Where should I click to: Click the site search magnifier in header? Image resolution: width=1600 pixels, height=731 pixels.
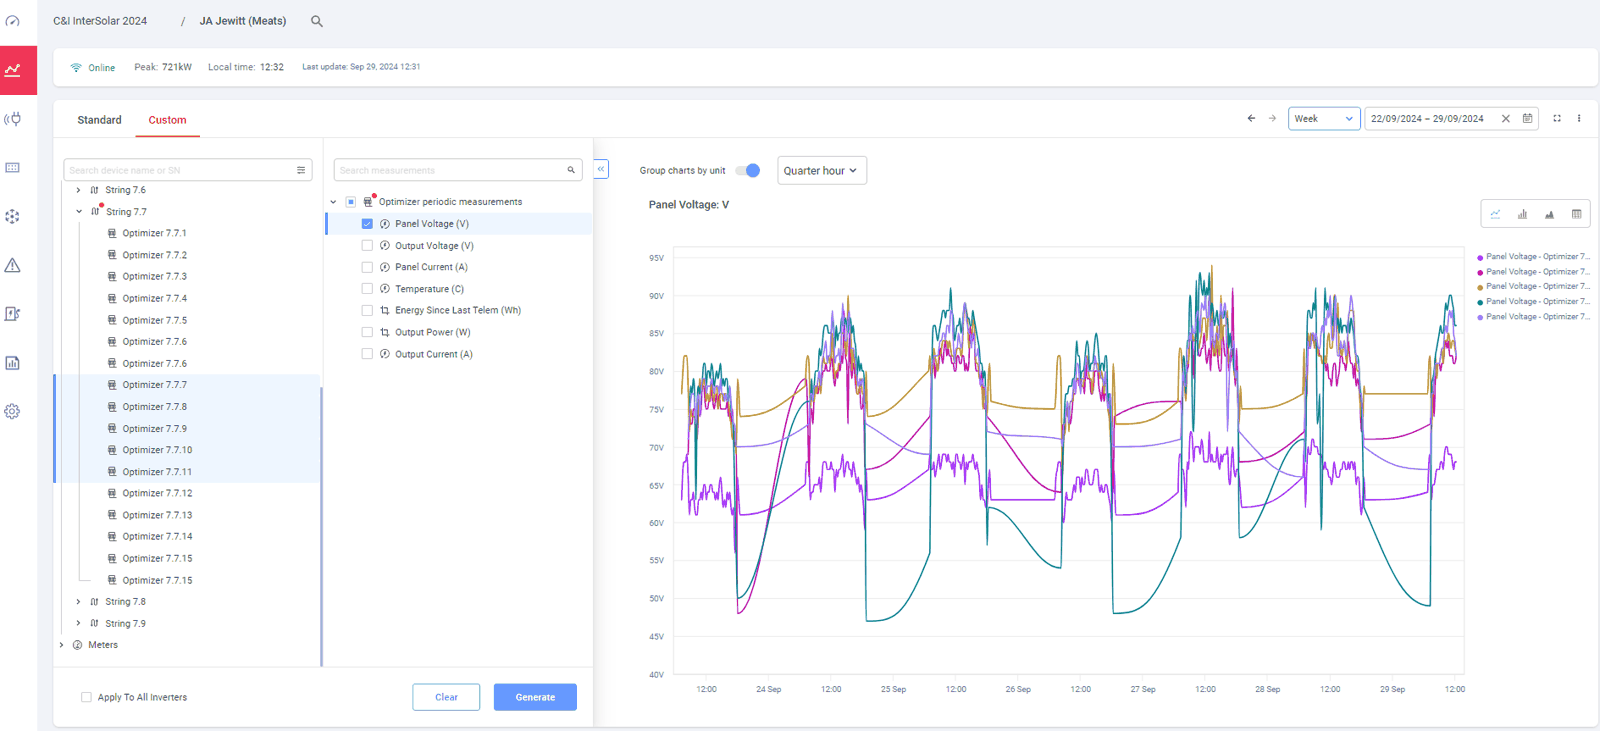point(317,21)
